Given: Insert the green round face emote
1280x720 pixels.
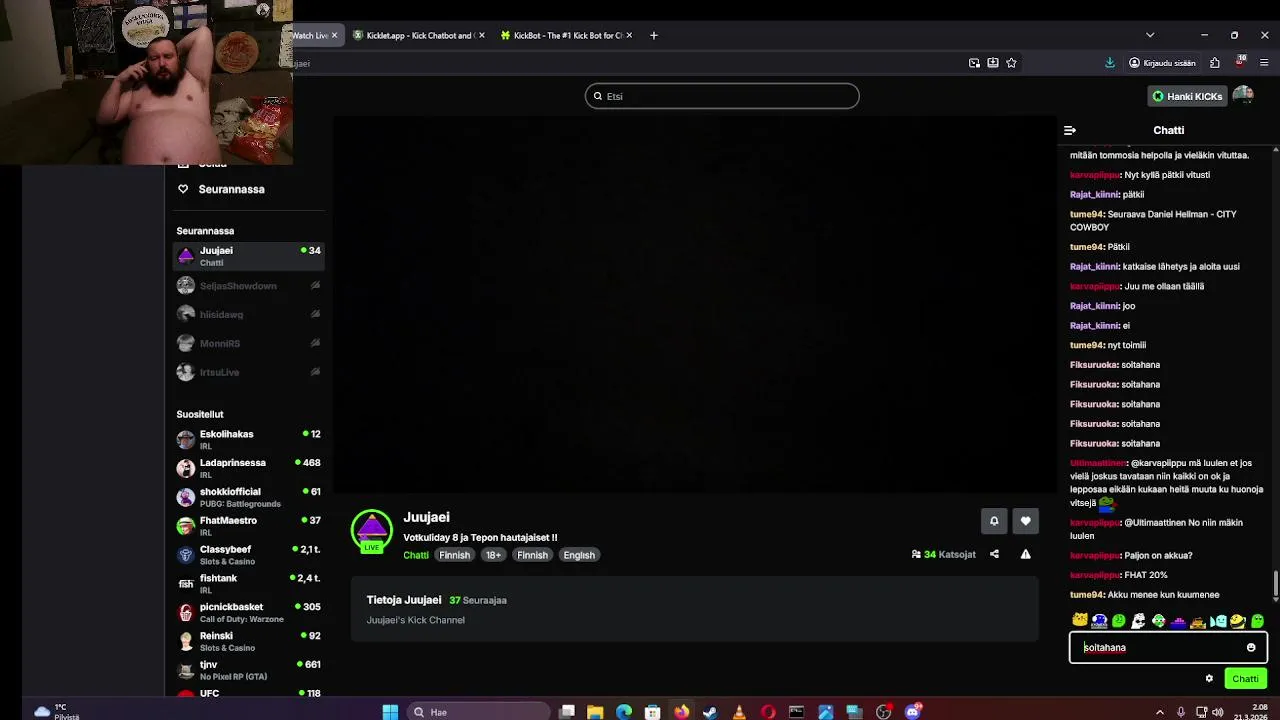Looking at the screenshot, I should [1119, 621].
